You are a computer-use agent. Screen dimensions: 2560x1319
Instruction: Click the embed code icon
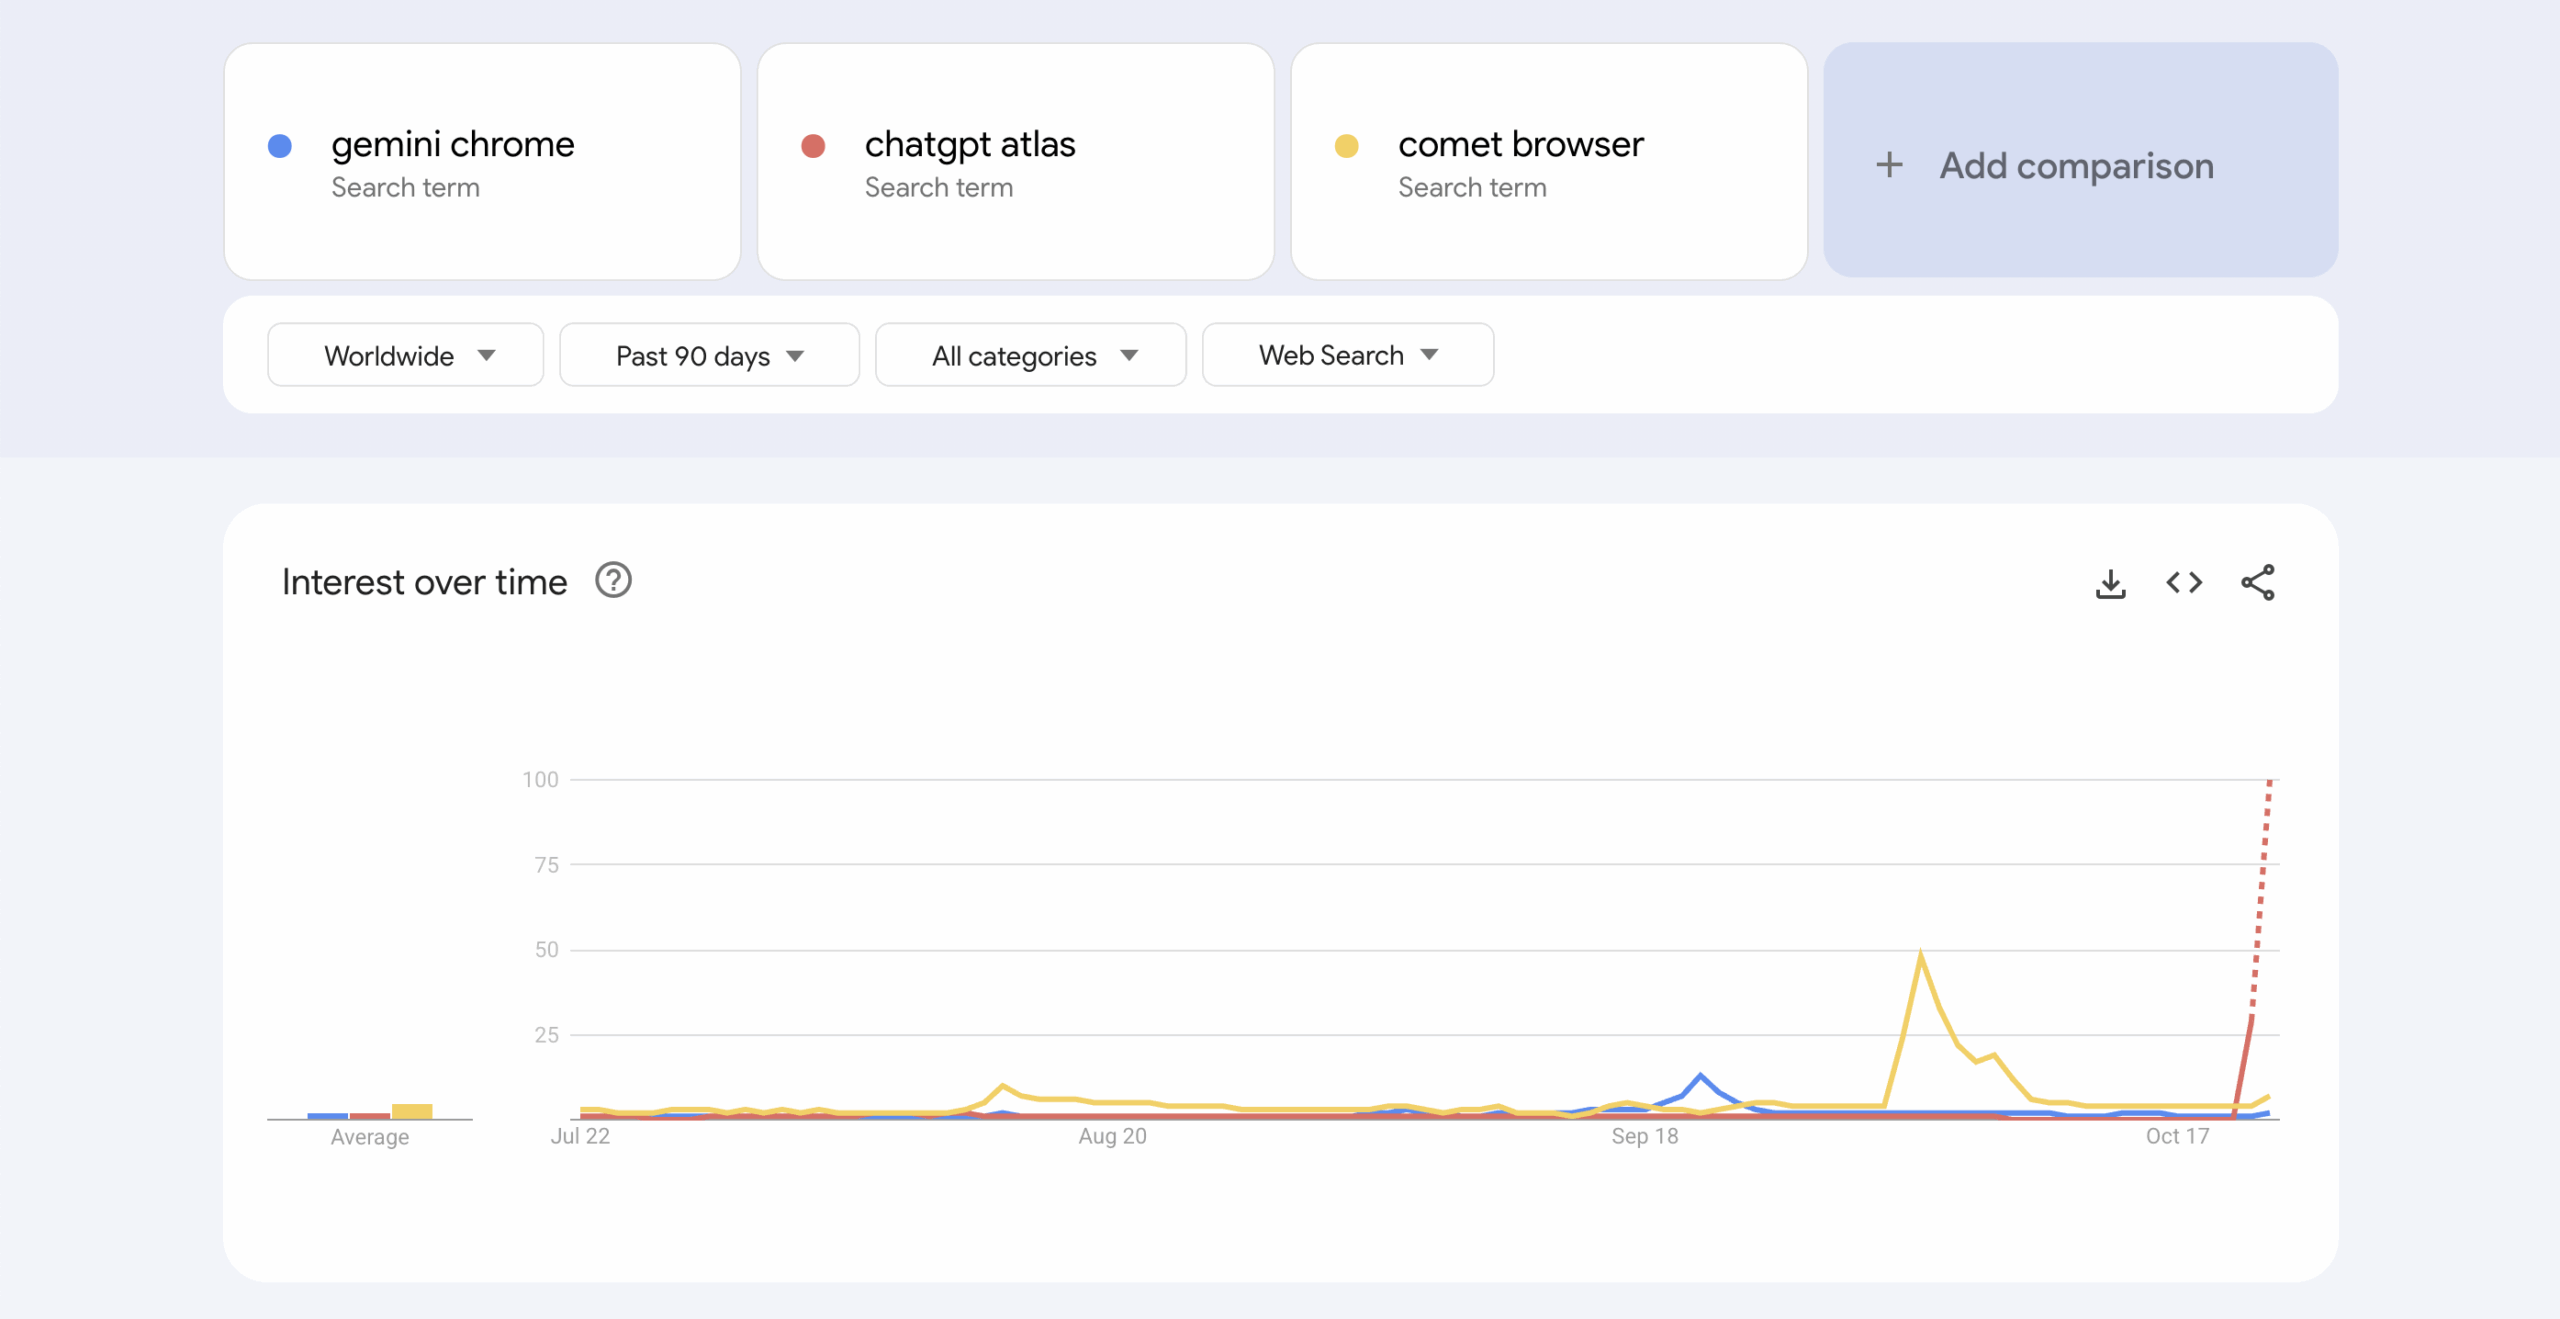2184,583
